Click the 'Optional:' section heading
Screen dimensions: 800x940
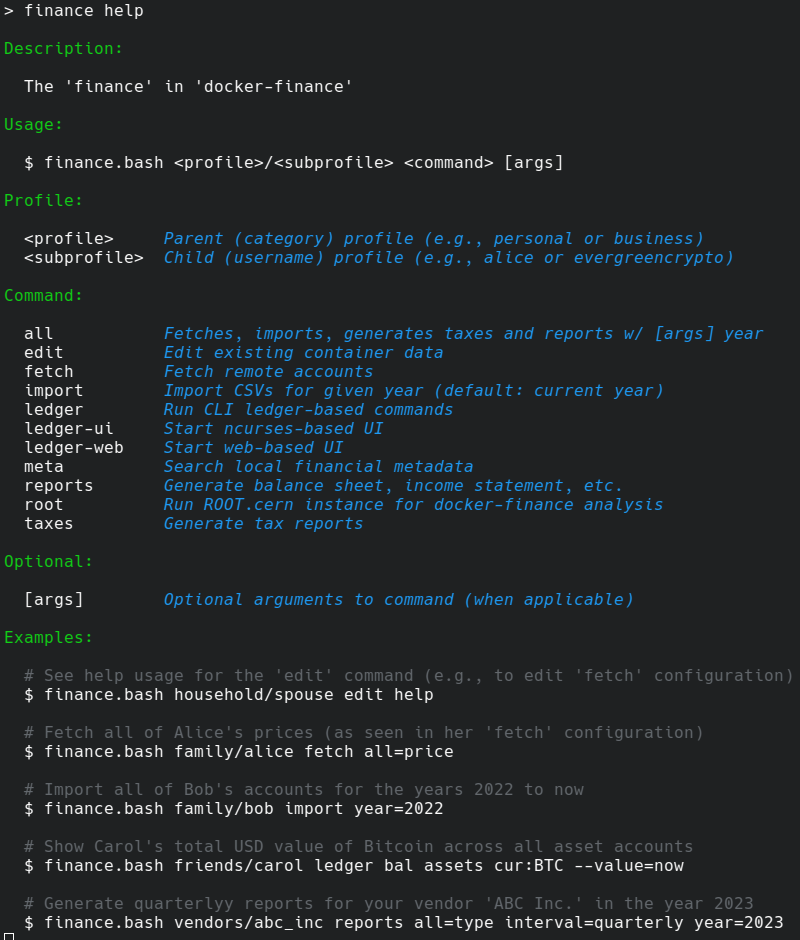tap(49, 561)
